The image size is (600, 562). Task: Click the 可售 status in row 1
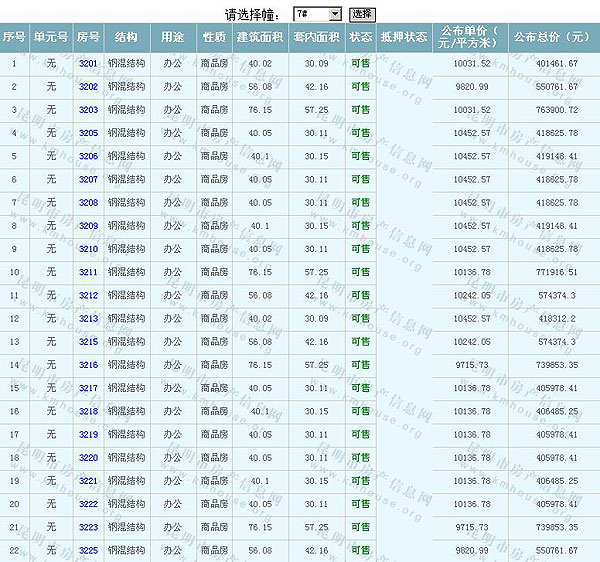tap(360, 64)
